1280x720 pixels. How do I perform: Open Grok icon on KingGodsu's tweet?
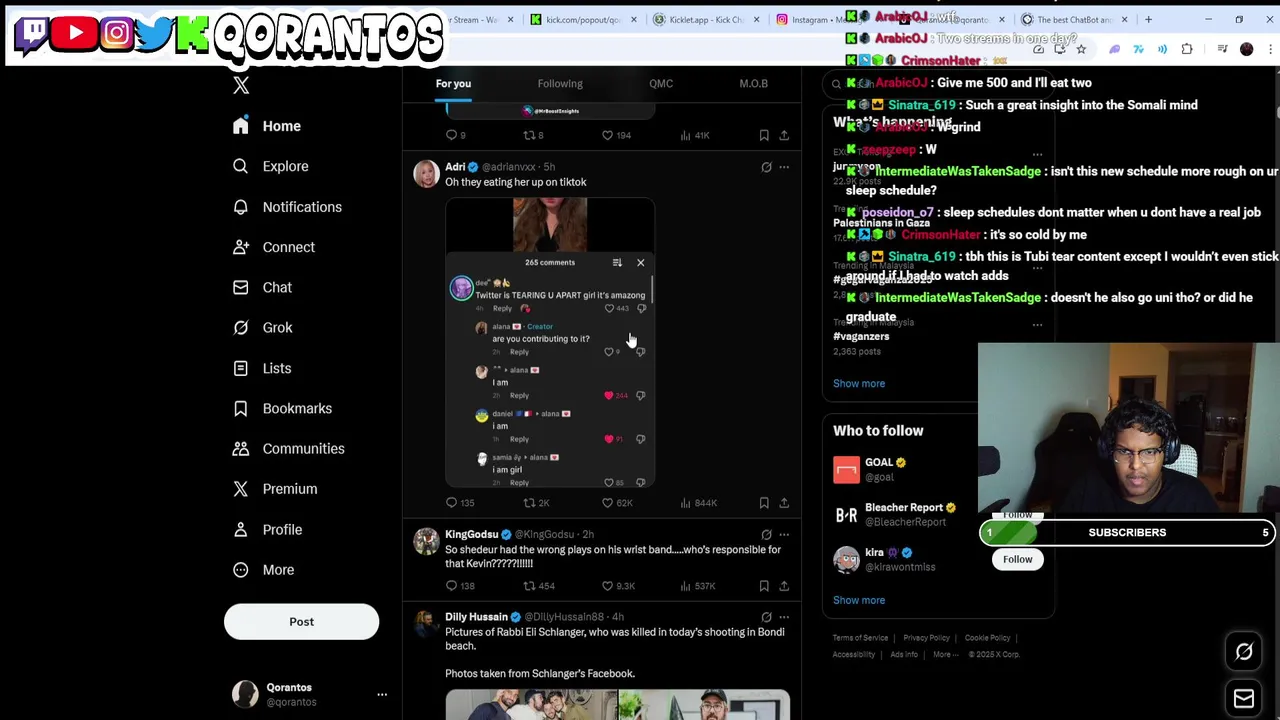tap(766, 535)
